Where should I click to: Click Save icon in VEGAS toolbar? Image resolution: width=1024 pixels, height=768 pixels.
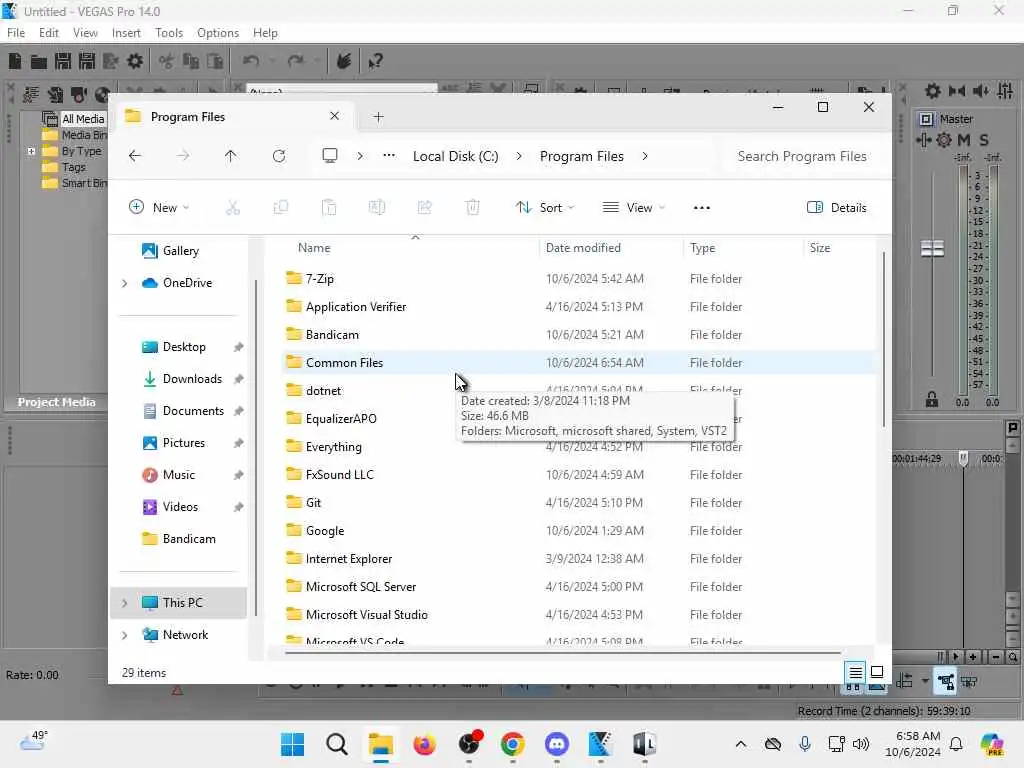(x=63, y=61)
